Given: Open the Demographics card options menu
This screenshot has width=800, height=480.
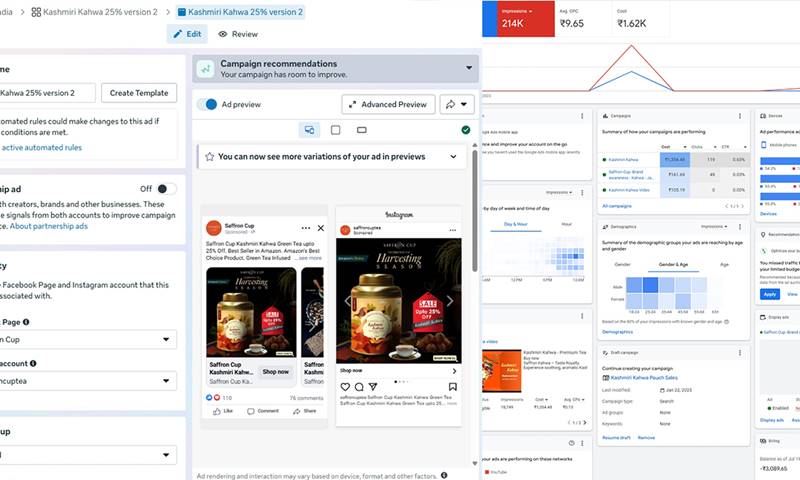Looking at the screenshot, I should coord(740,226).
